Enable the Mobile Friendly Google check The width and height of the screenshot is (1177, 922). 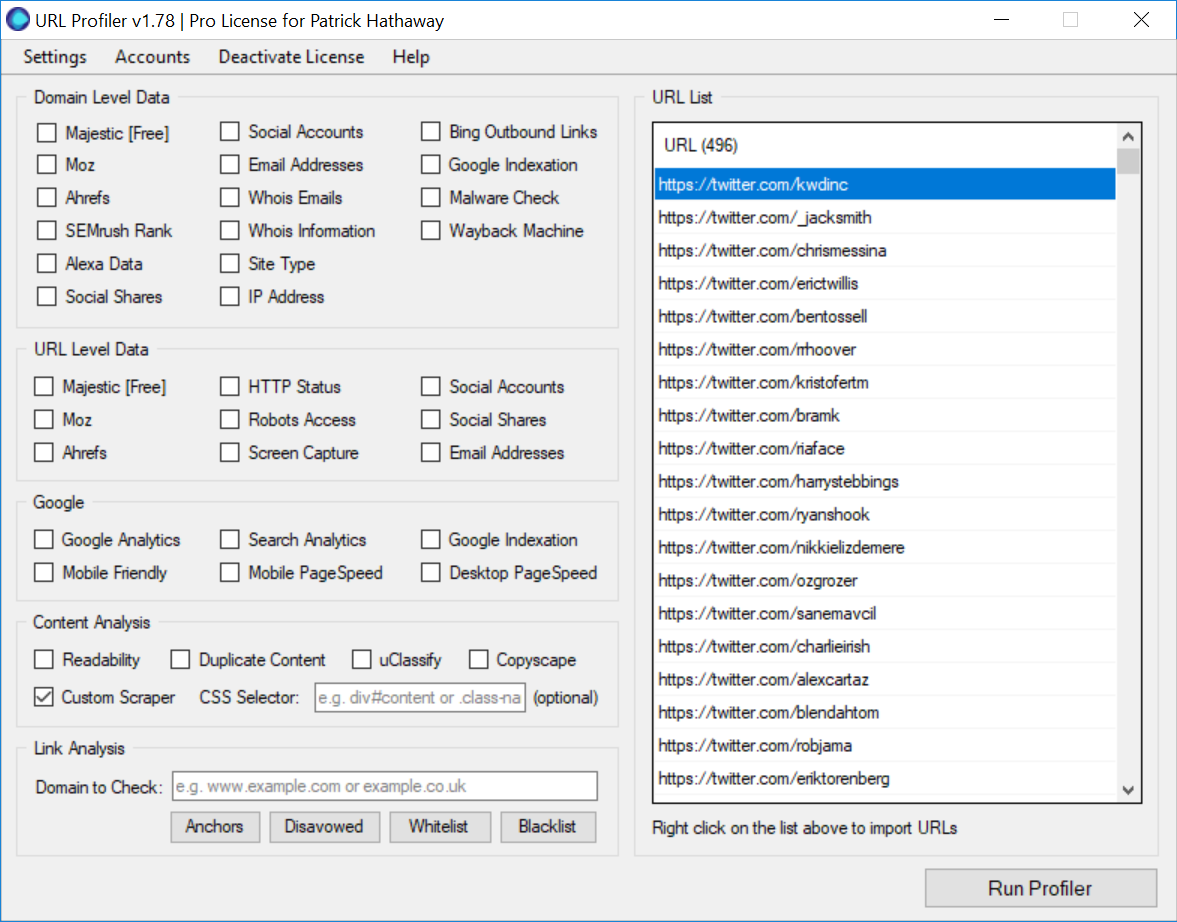click(x=43, y=573)
